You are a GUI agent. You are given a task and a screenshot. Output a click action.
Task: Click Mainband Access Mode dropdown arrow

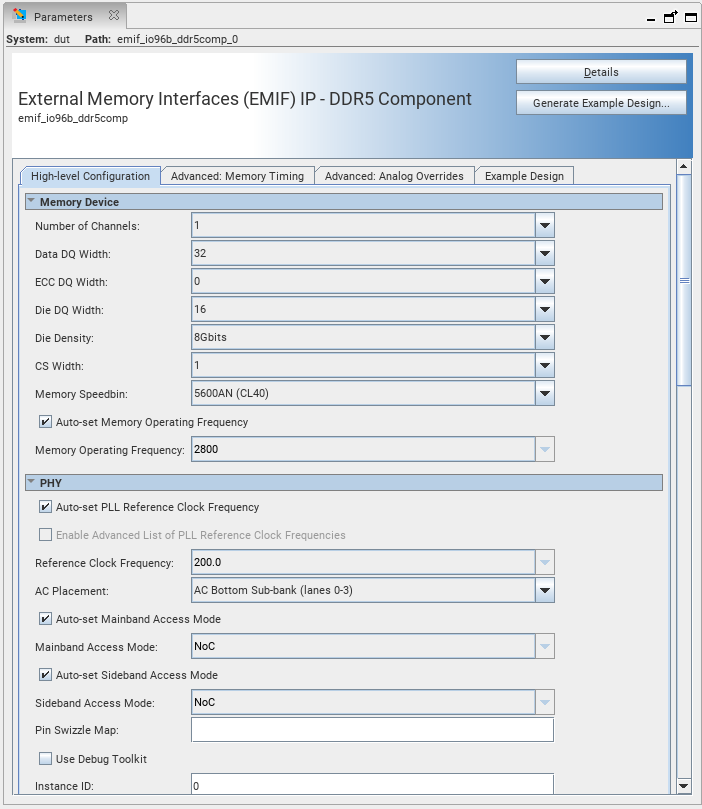click(545, 646)
